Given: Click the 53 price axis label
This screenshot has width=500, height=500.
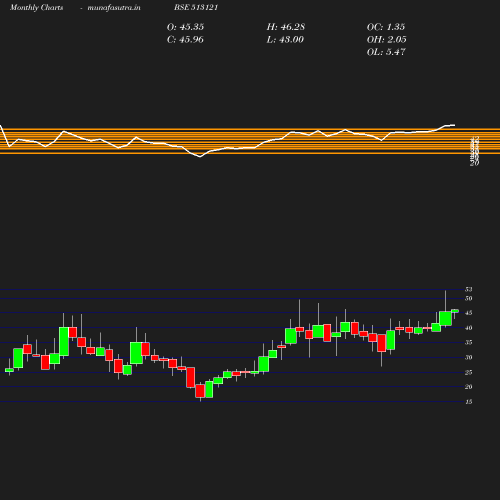Looking at the screenshot, I should coord(469,289).
